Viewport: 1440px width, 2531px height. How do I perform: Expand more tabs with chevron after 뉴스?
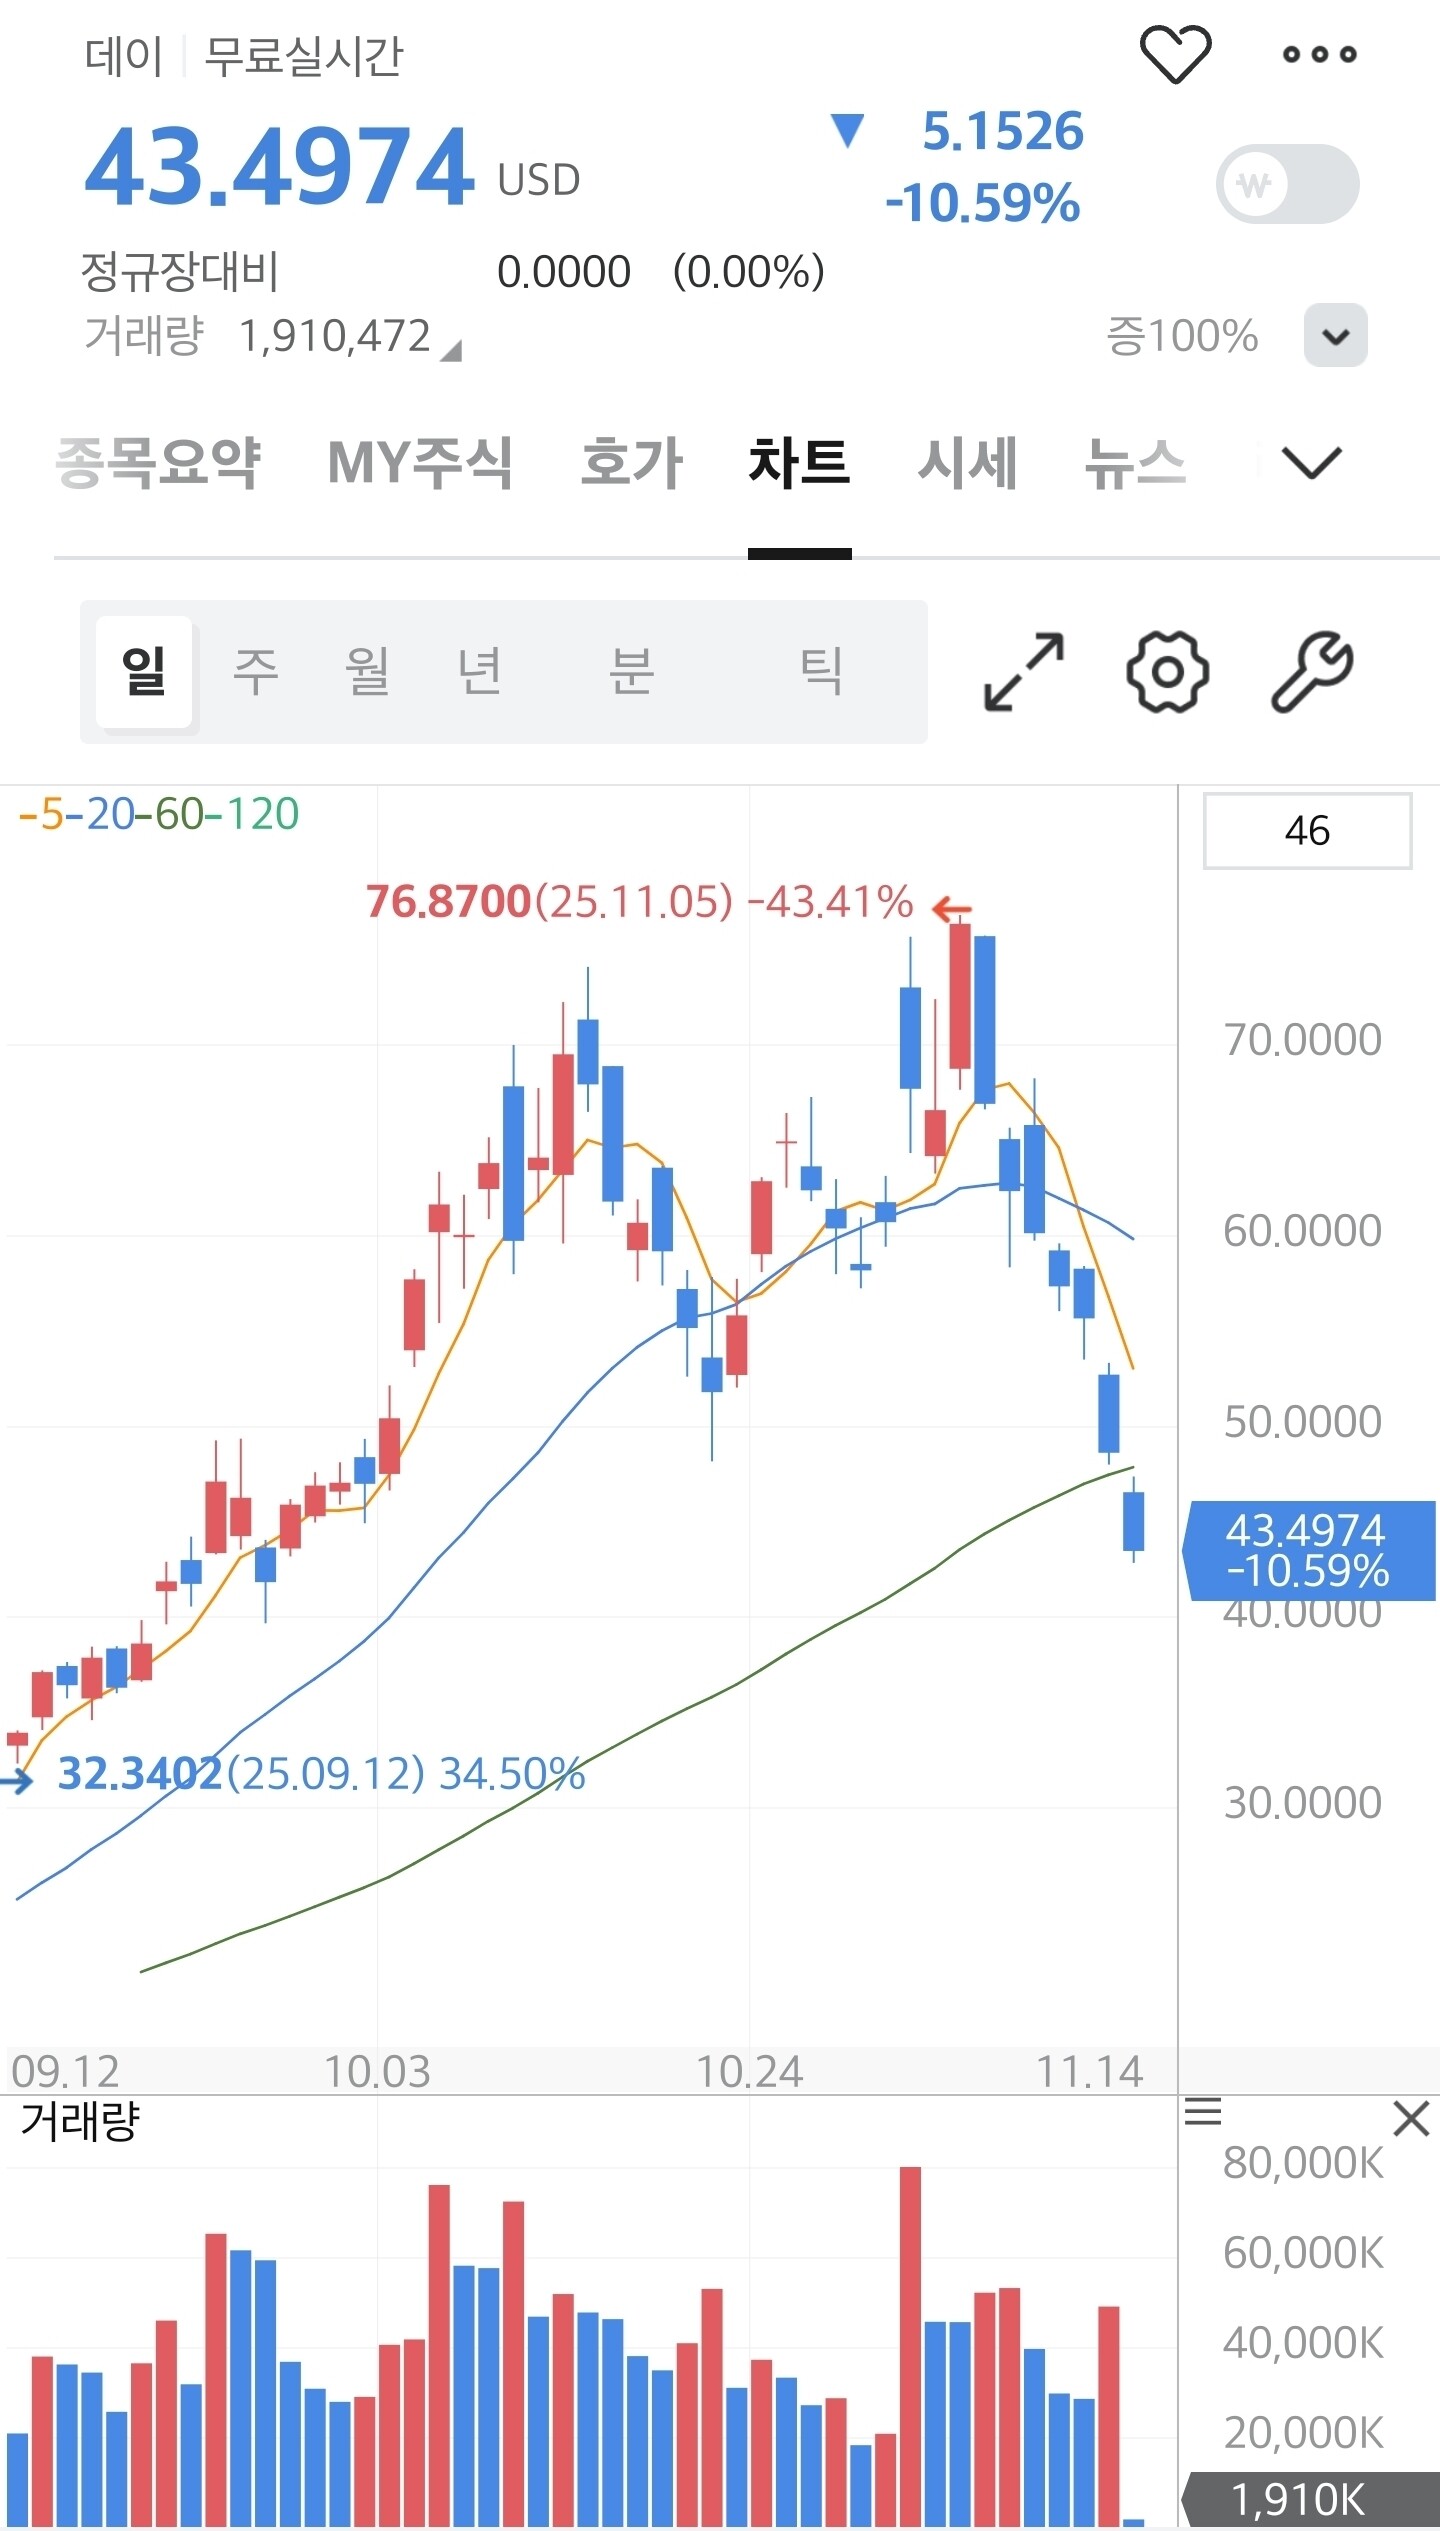point(1311,463)
